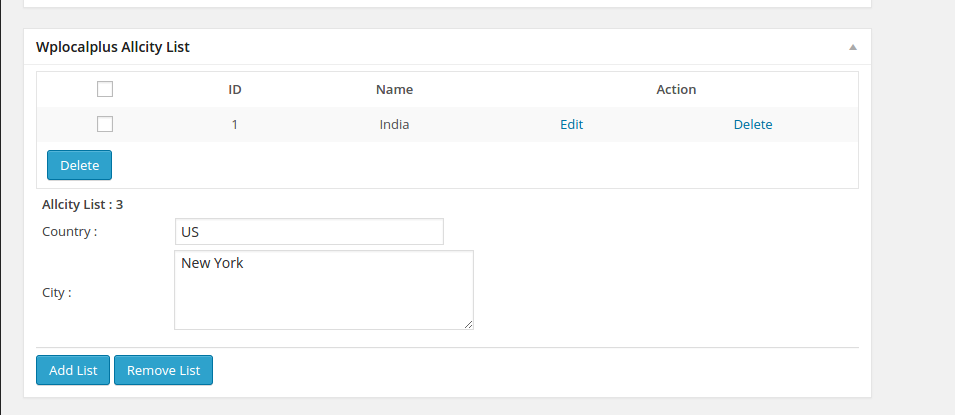
Task: Click the Add List button
Action: [73, 370]
